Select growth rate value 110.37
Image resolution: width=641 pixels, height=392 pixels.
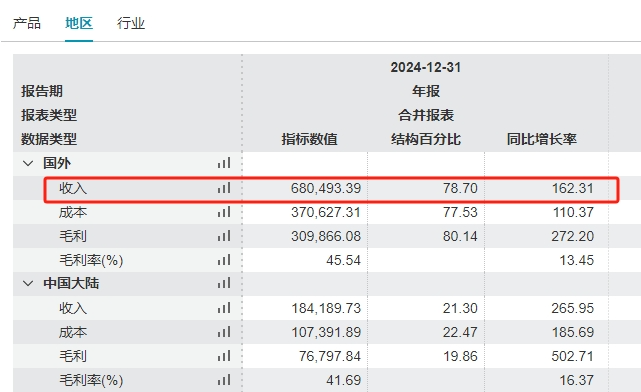coord(573,213)
